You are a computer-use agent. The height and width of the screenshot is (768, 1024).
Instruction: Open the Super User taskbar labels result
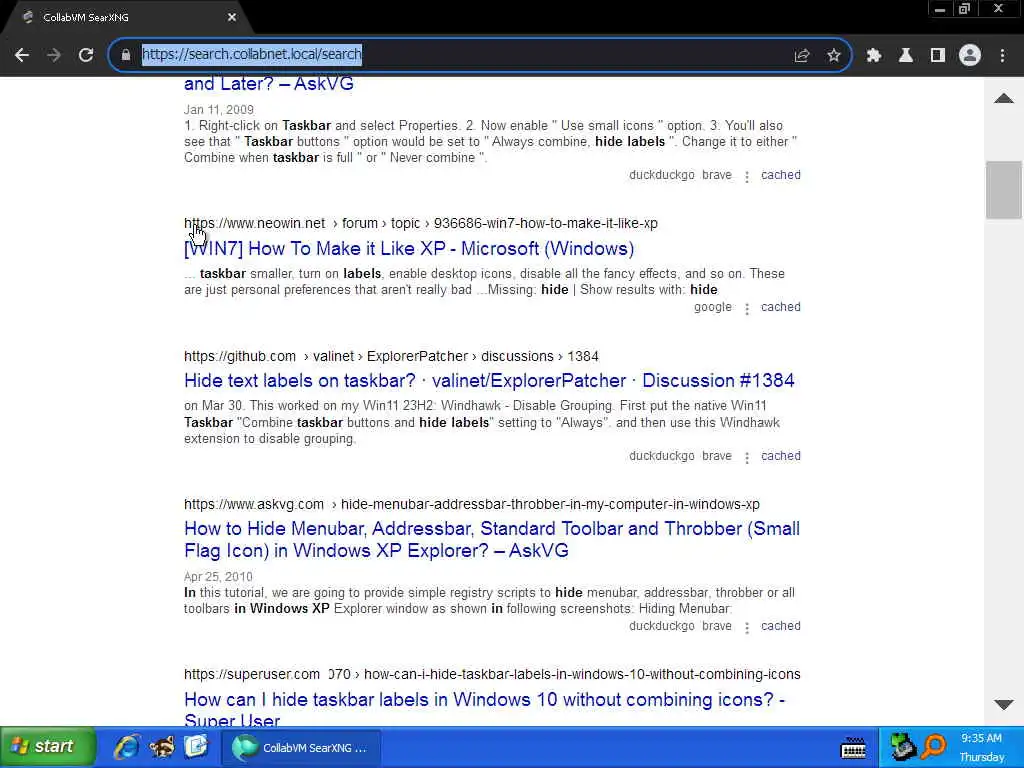(x=485, y=709)
